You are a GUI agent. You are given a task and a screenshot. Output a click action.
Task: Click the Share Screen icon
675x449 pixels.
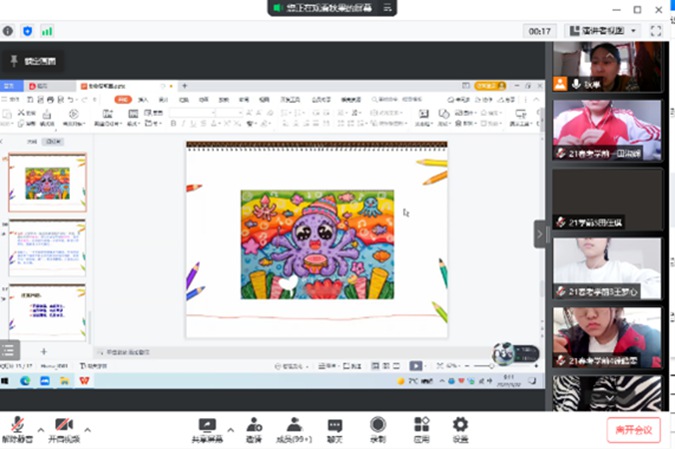click(207, 425)
